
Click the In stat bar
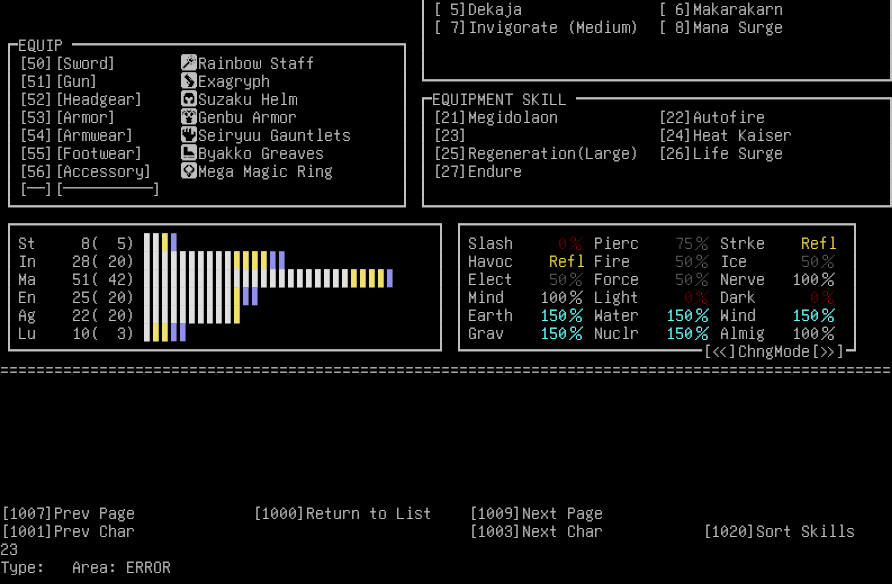(x=214, y=260)
